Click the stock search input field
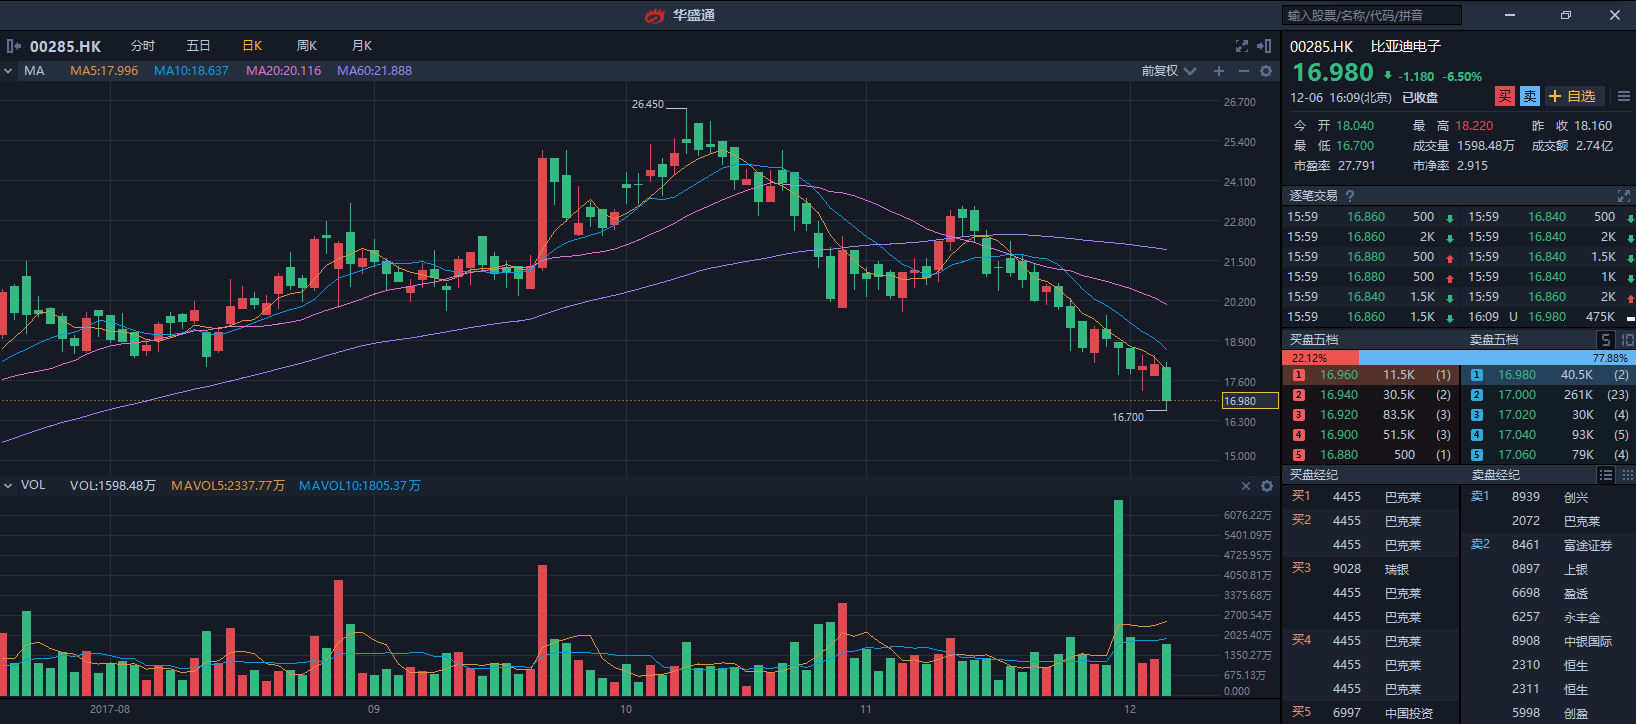Screen dimensions: 1636x724 click(1371, 15)
